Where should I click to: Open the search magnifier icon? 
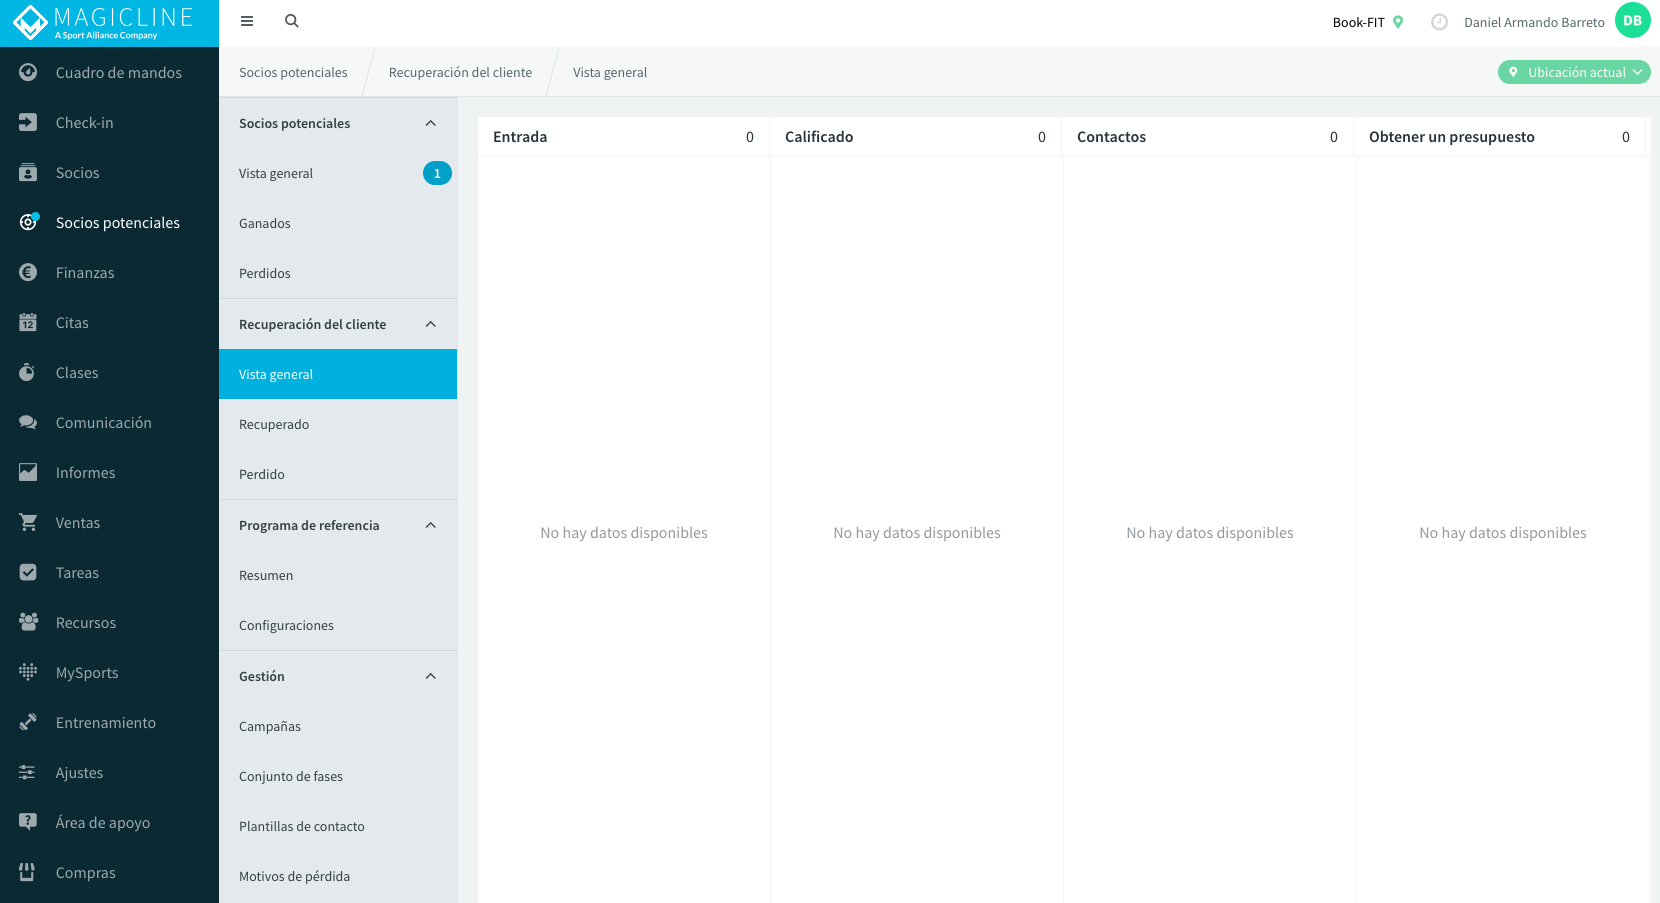(x=292, y=21)
